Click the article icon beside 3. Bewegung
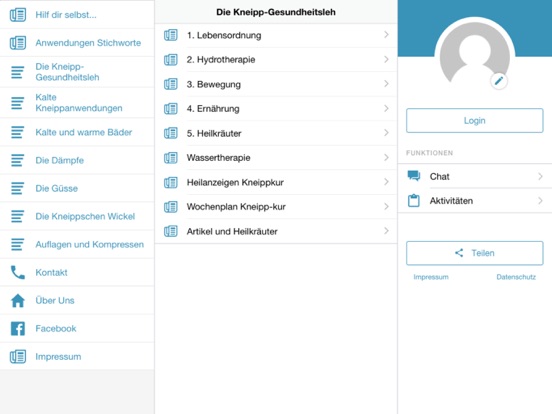552x414 pixels. [x=171, y=84]
